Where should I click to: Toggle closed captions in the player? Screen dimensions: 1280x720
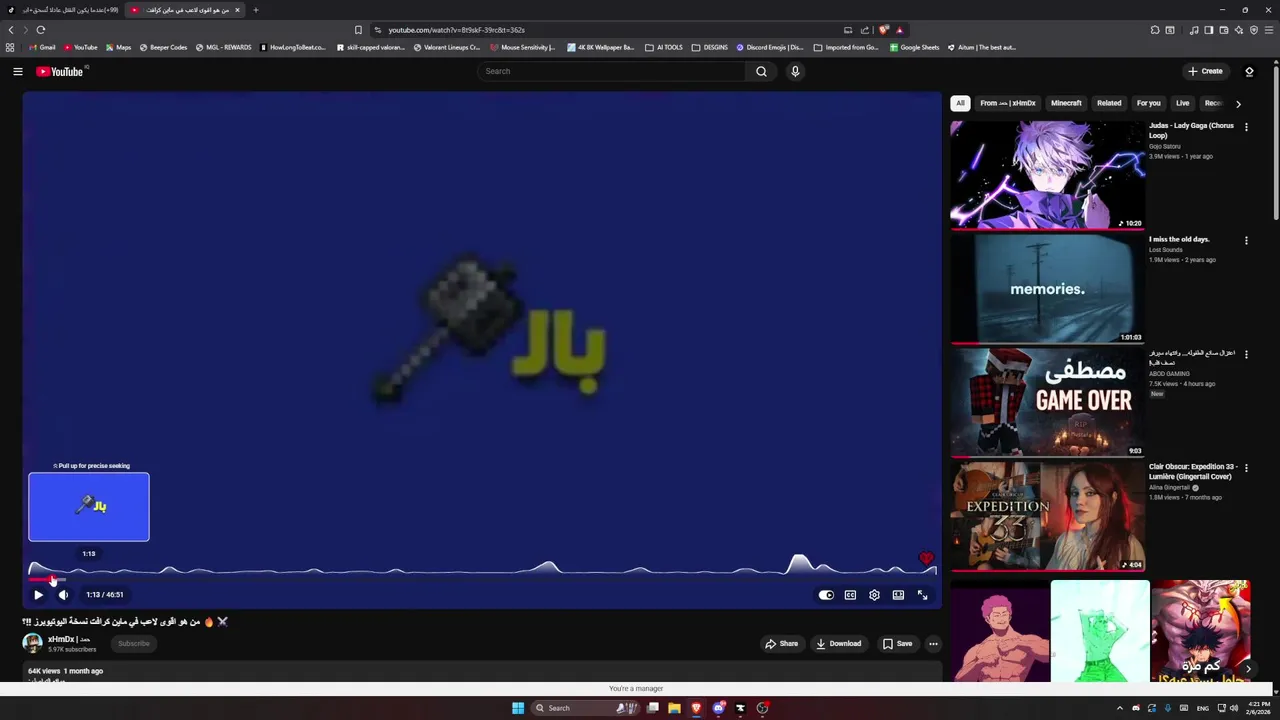click(x=850, y=595)
